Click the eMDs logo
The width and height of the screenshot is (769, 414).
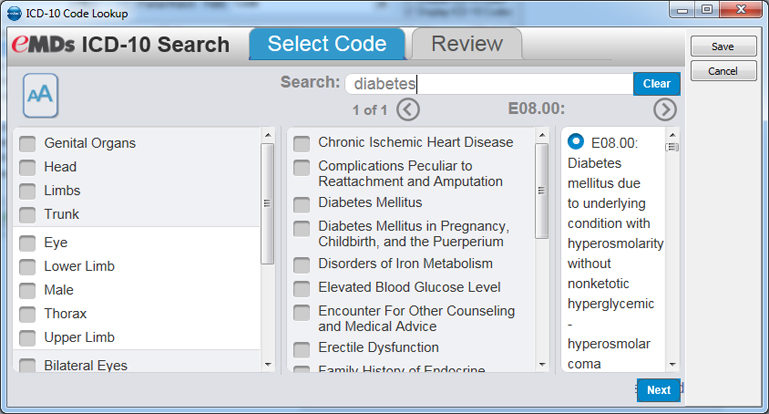(x=43, y=44)
